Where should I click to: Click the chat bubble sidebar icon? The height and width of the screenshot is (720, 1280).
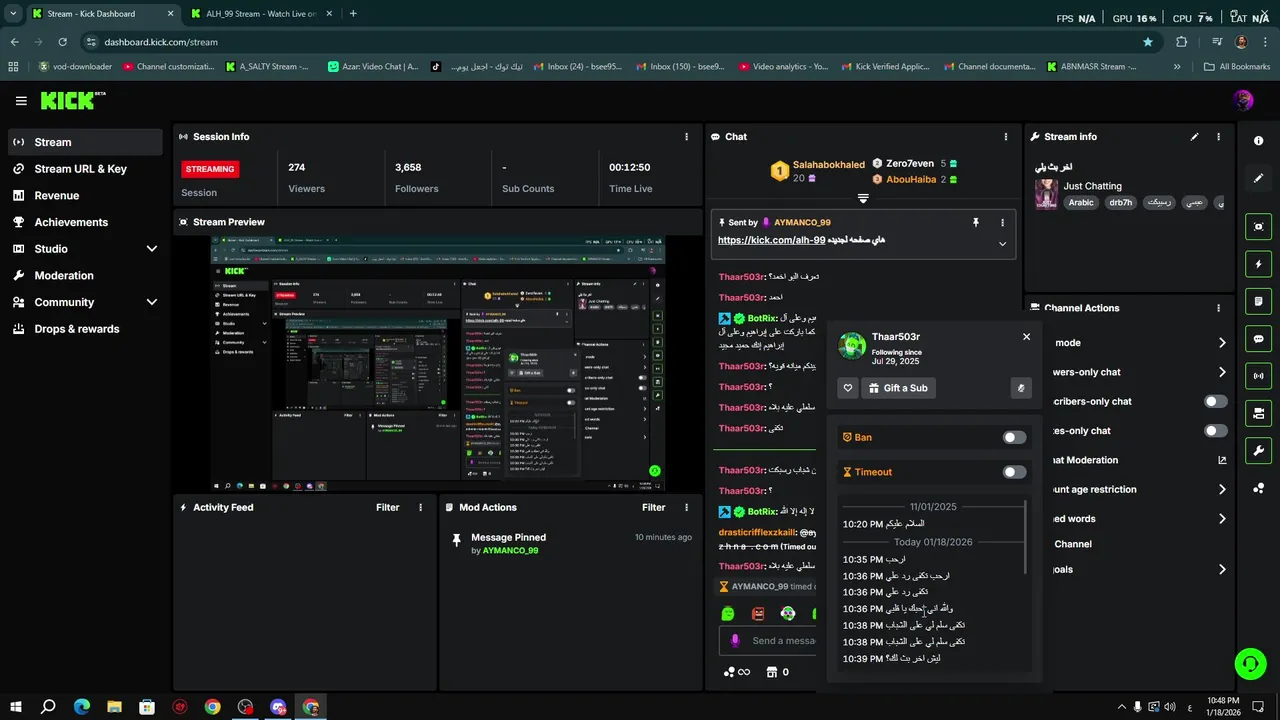(1259, 339)
